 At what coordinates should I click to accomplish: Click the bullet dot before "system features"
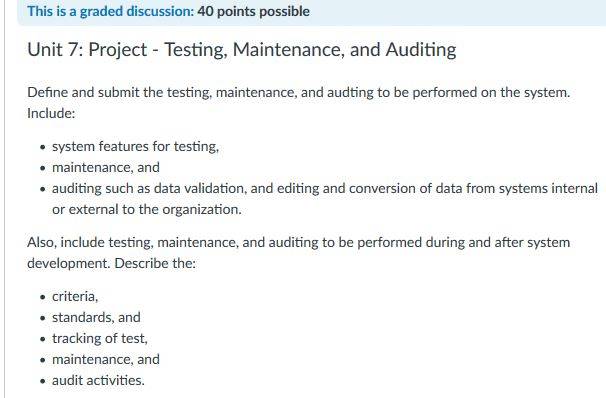(x=43, y=147)
